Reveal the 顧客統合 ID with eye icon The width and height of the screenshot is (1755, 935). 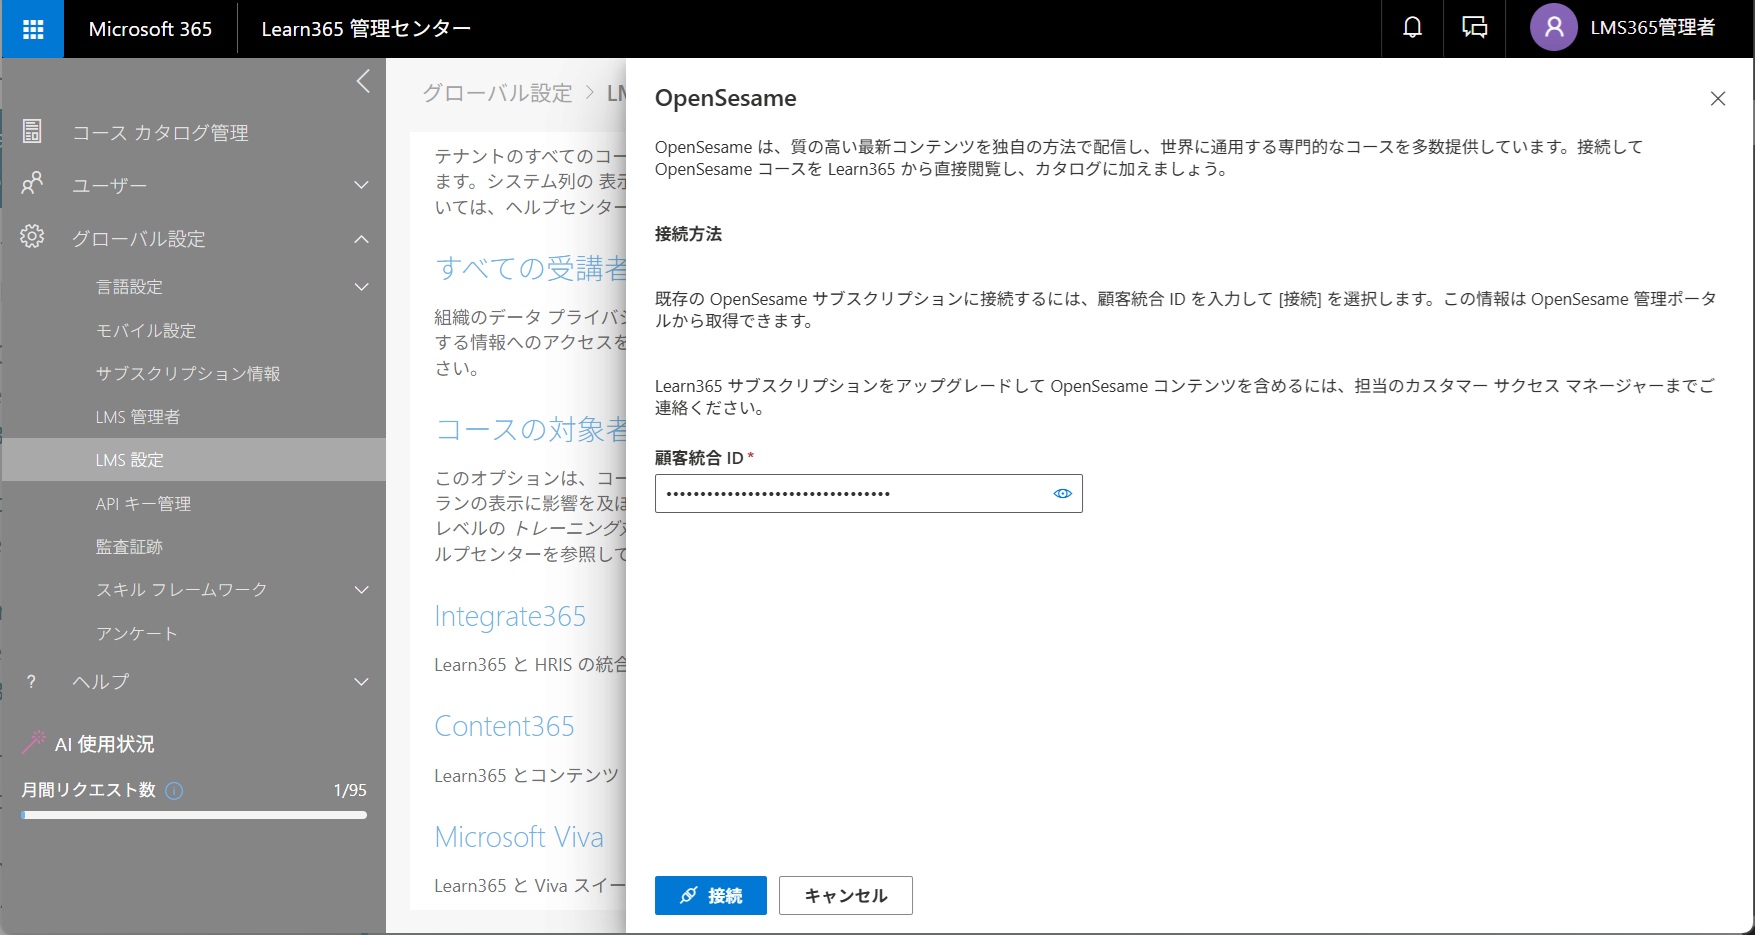[x=1062, y=493]
